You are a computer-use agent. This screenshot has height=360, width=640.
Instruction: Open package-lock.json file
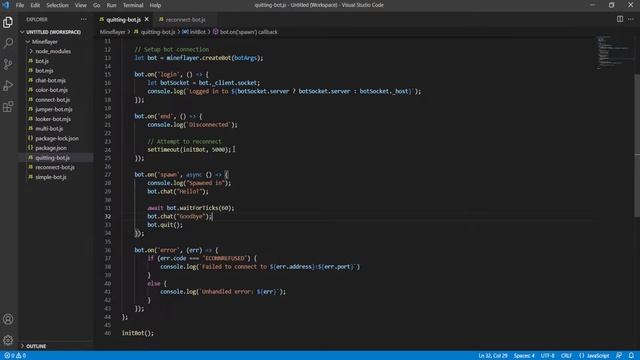coord(57,138)
